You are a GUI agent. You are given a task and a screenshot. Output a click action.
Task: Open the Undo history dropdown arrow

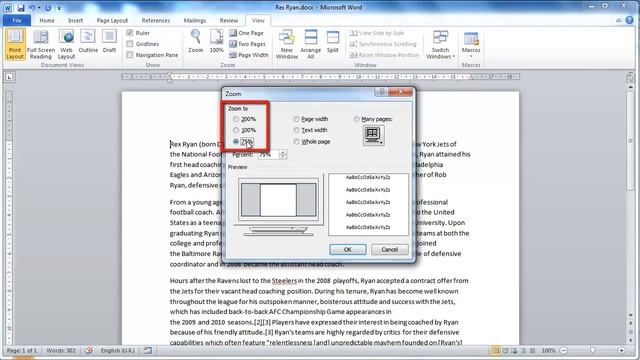[x=39, y=8]
